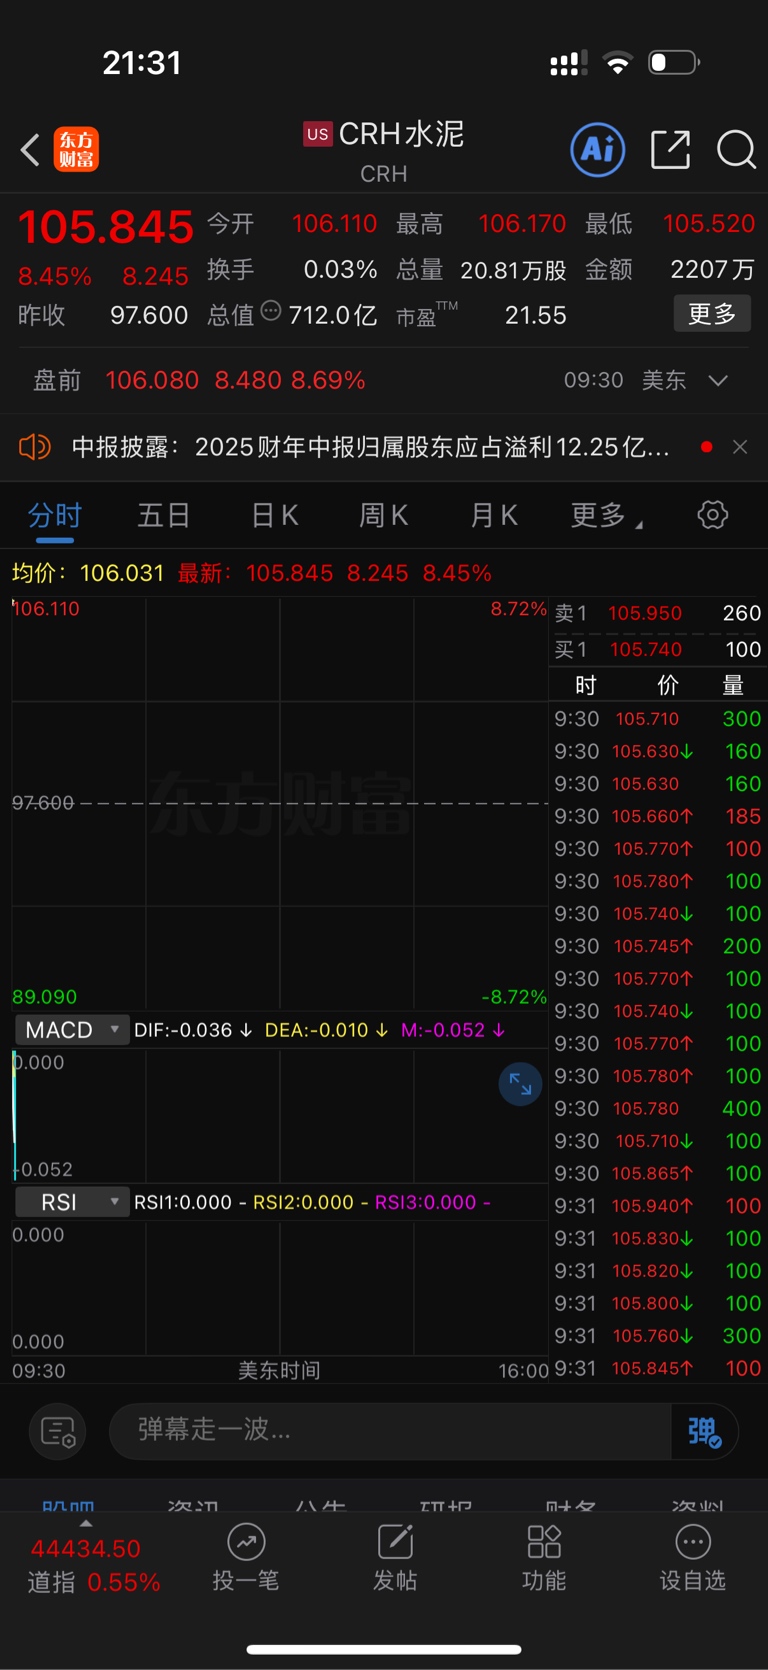Viewport: 768px width, 1670px height.
Task: Tap the MACD sub-chart area
Action: pyautogui.click(x=280, y=1116)
